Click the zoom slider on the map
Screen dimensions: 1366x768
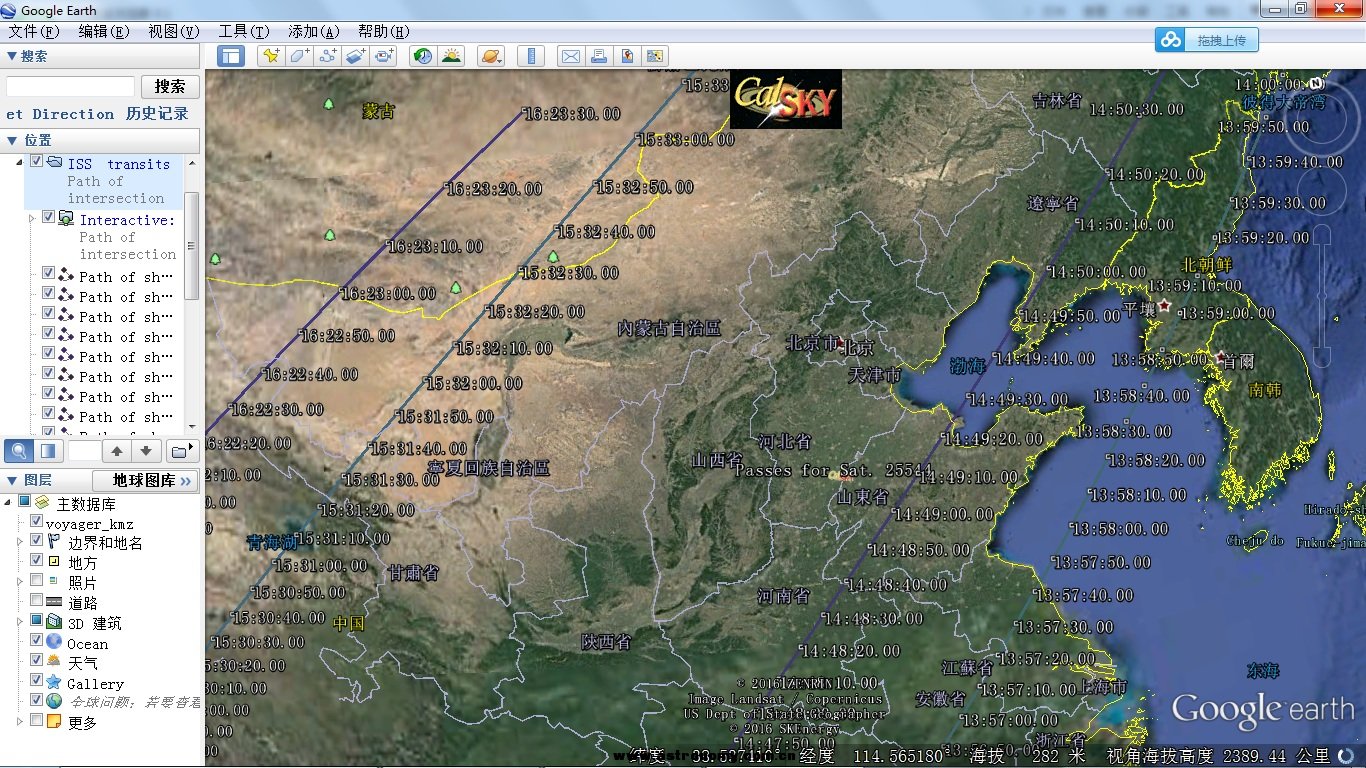point(1322,297)
